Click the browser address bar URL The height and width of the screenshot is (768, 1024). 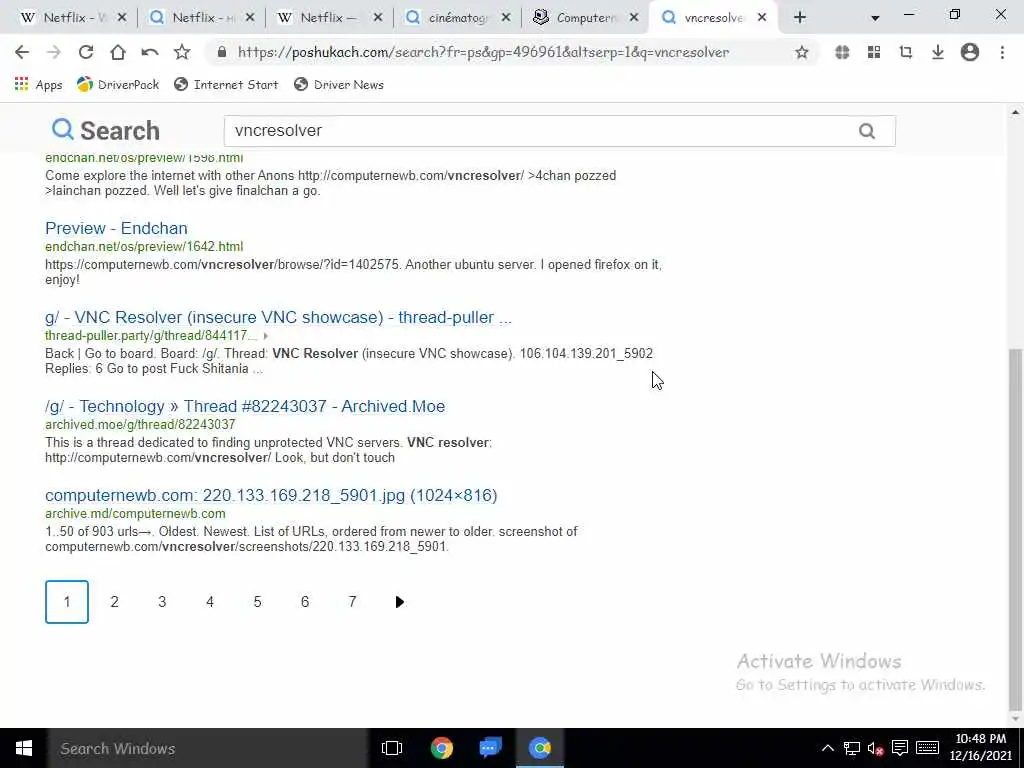pyautogui.click(x=483, y=52)
